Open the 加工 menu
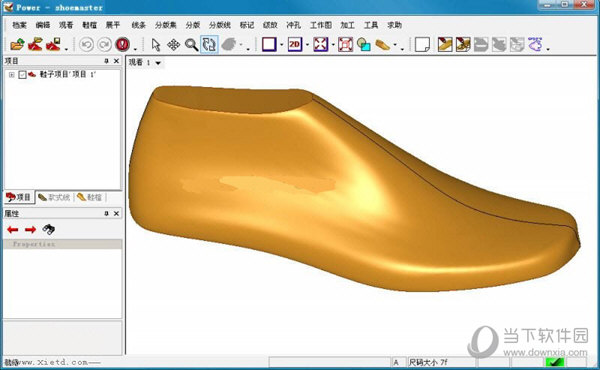This screenshot has width=600, height=370. [347, 25]
